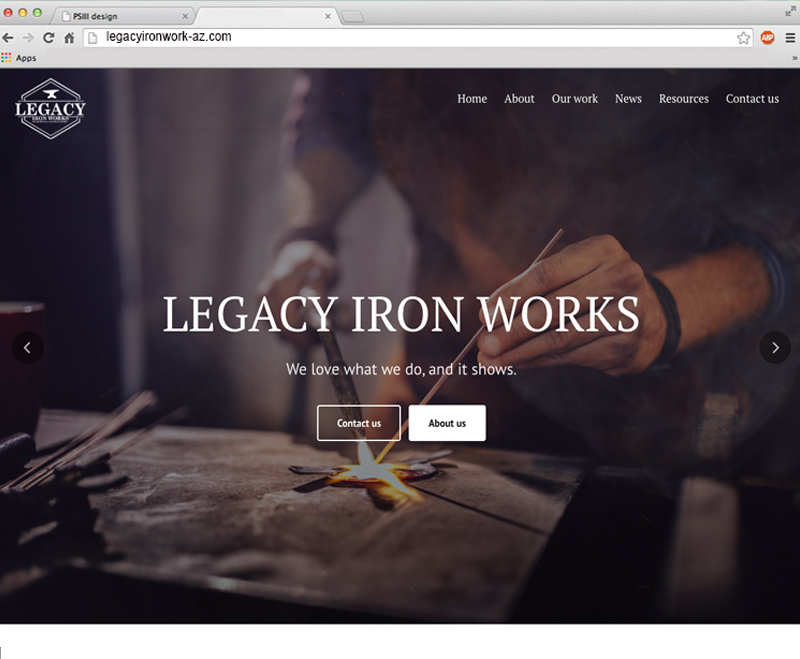The width and height of the screenshot is (800, 659).
Task: Click the Legacy Iron Works logo
Action: [x=50, y=109]
